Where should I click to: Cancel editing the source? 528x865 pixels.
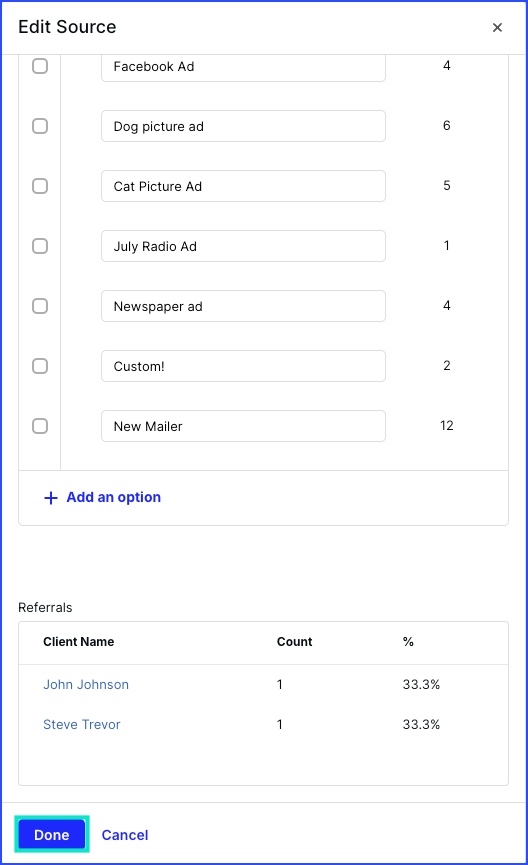pos(125,835)
